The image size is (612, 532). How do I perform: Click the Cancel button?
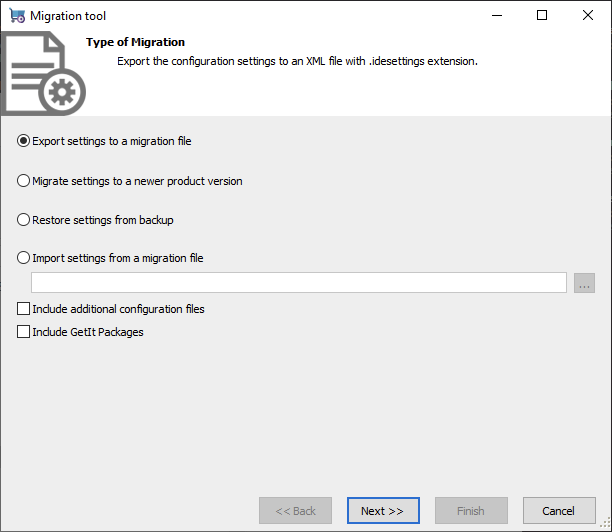[559, 511]
